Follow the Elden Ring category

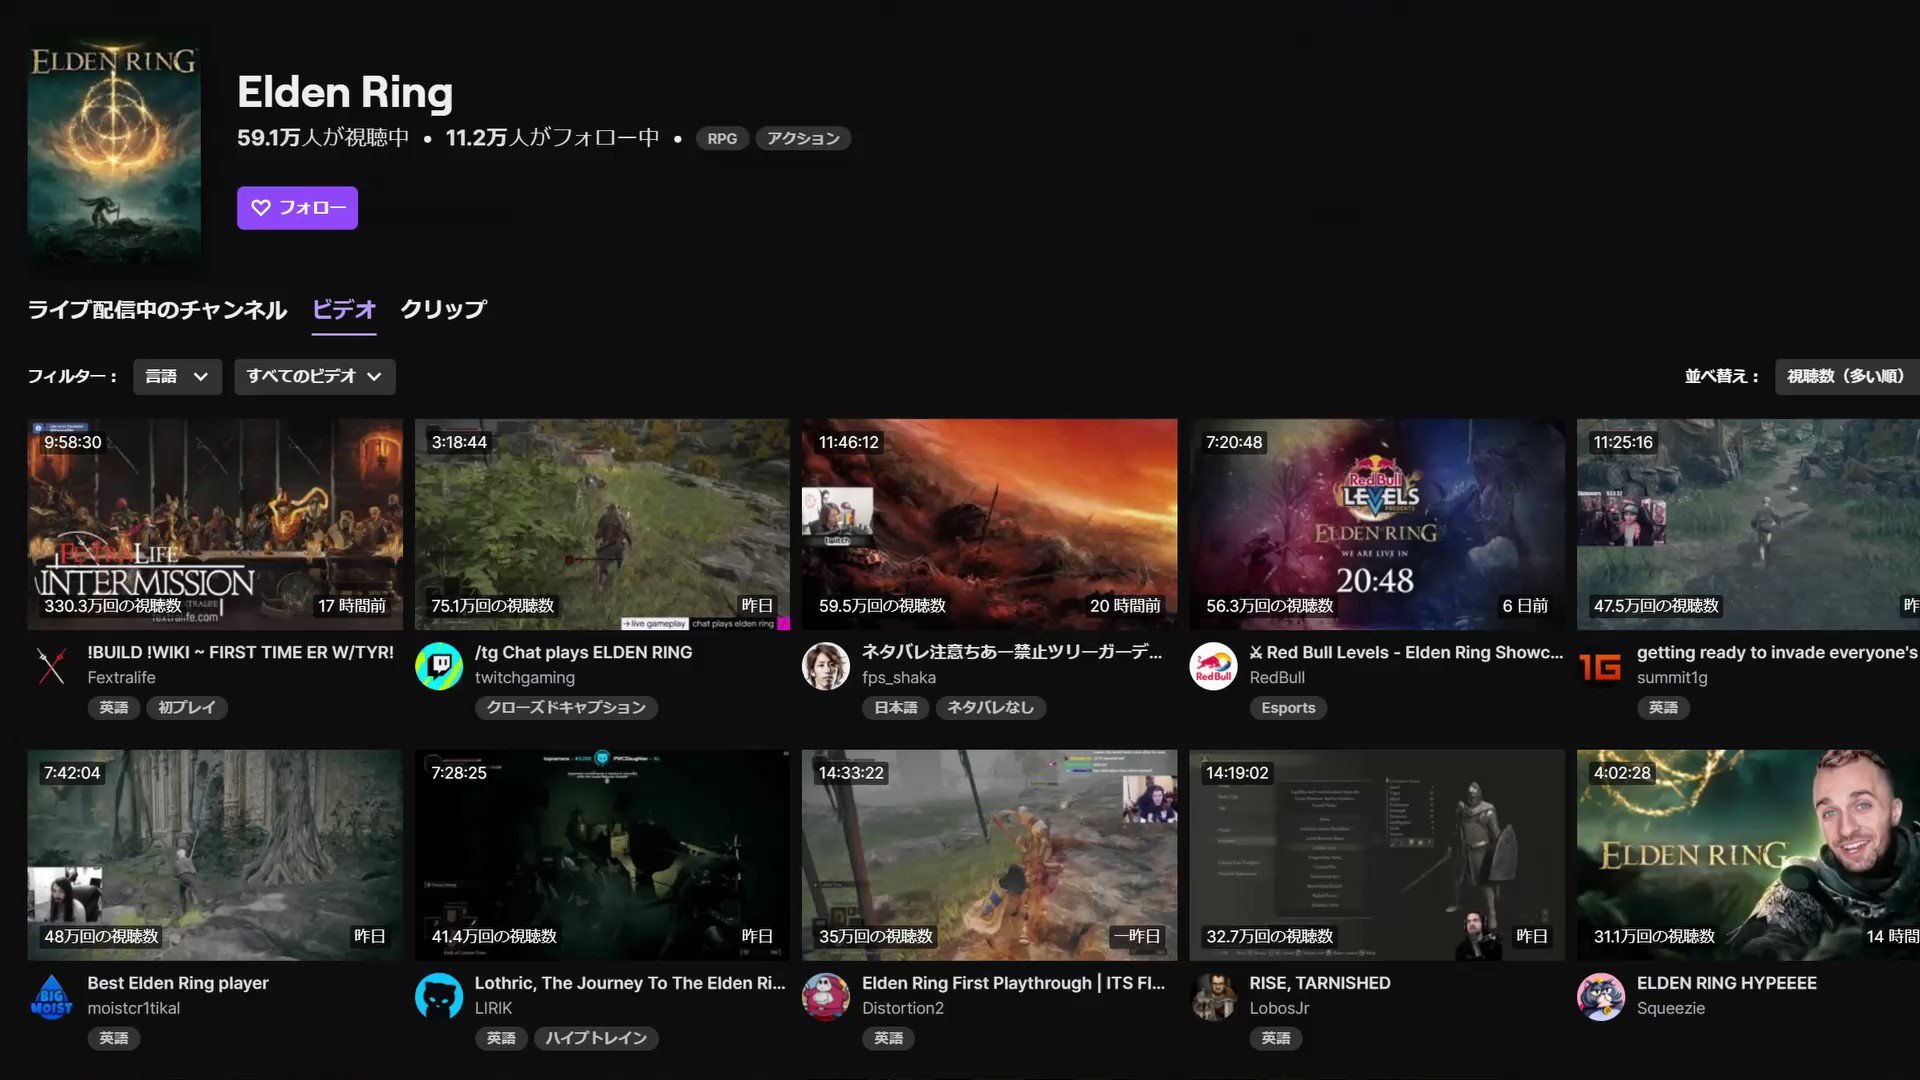coord(297,208)
